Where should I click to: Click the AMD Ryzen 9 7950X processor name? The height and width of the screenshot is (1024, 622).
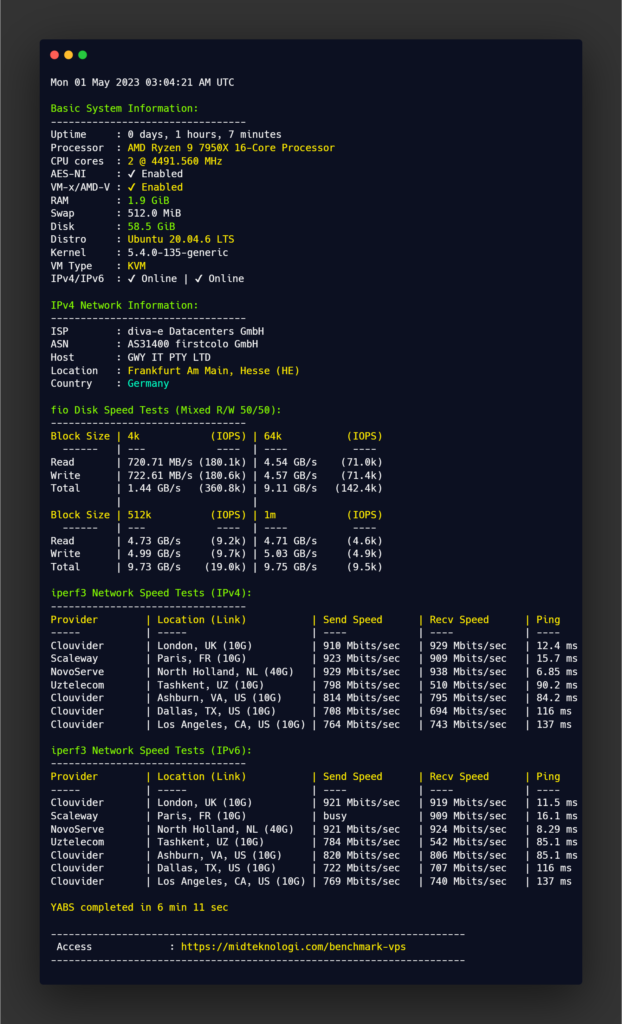230,148
